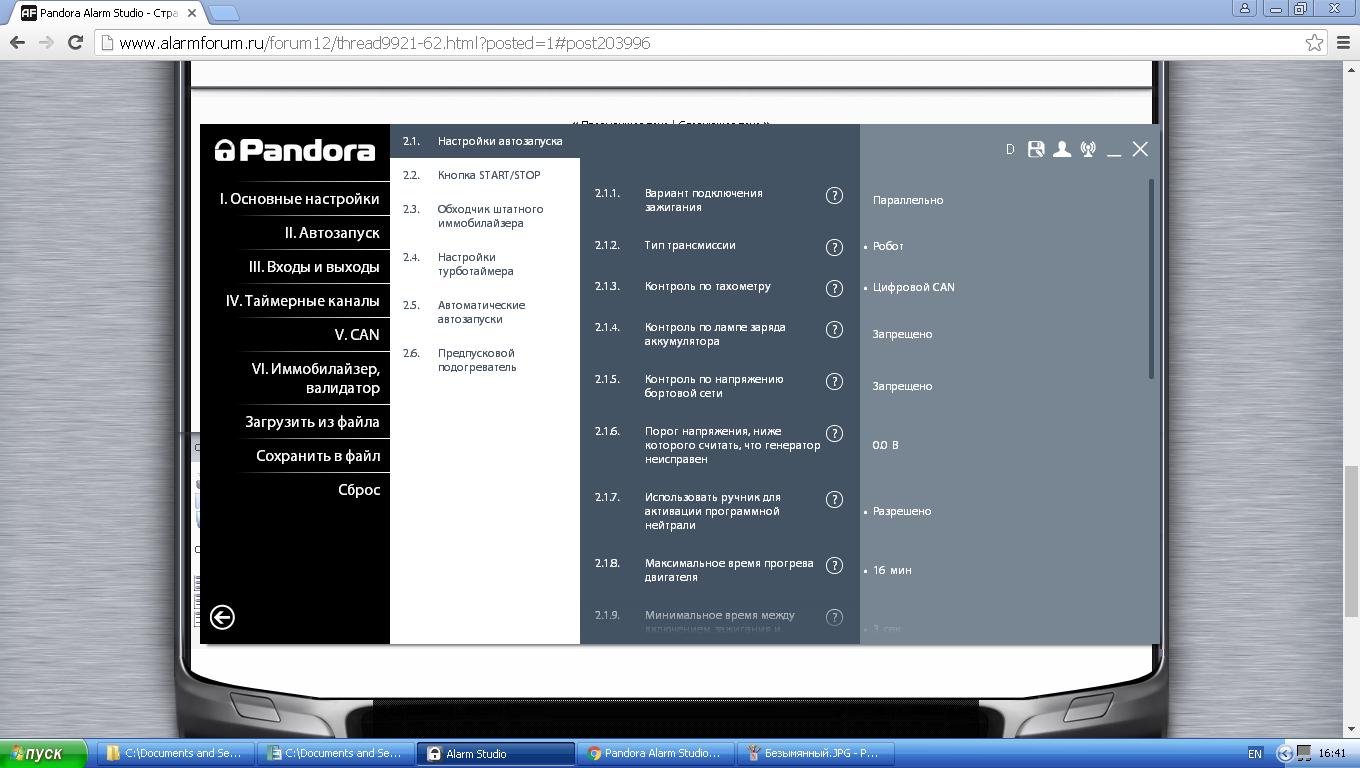Change Запрещено for battery charge lamp control

(x=902, y=334)
